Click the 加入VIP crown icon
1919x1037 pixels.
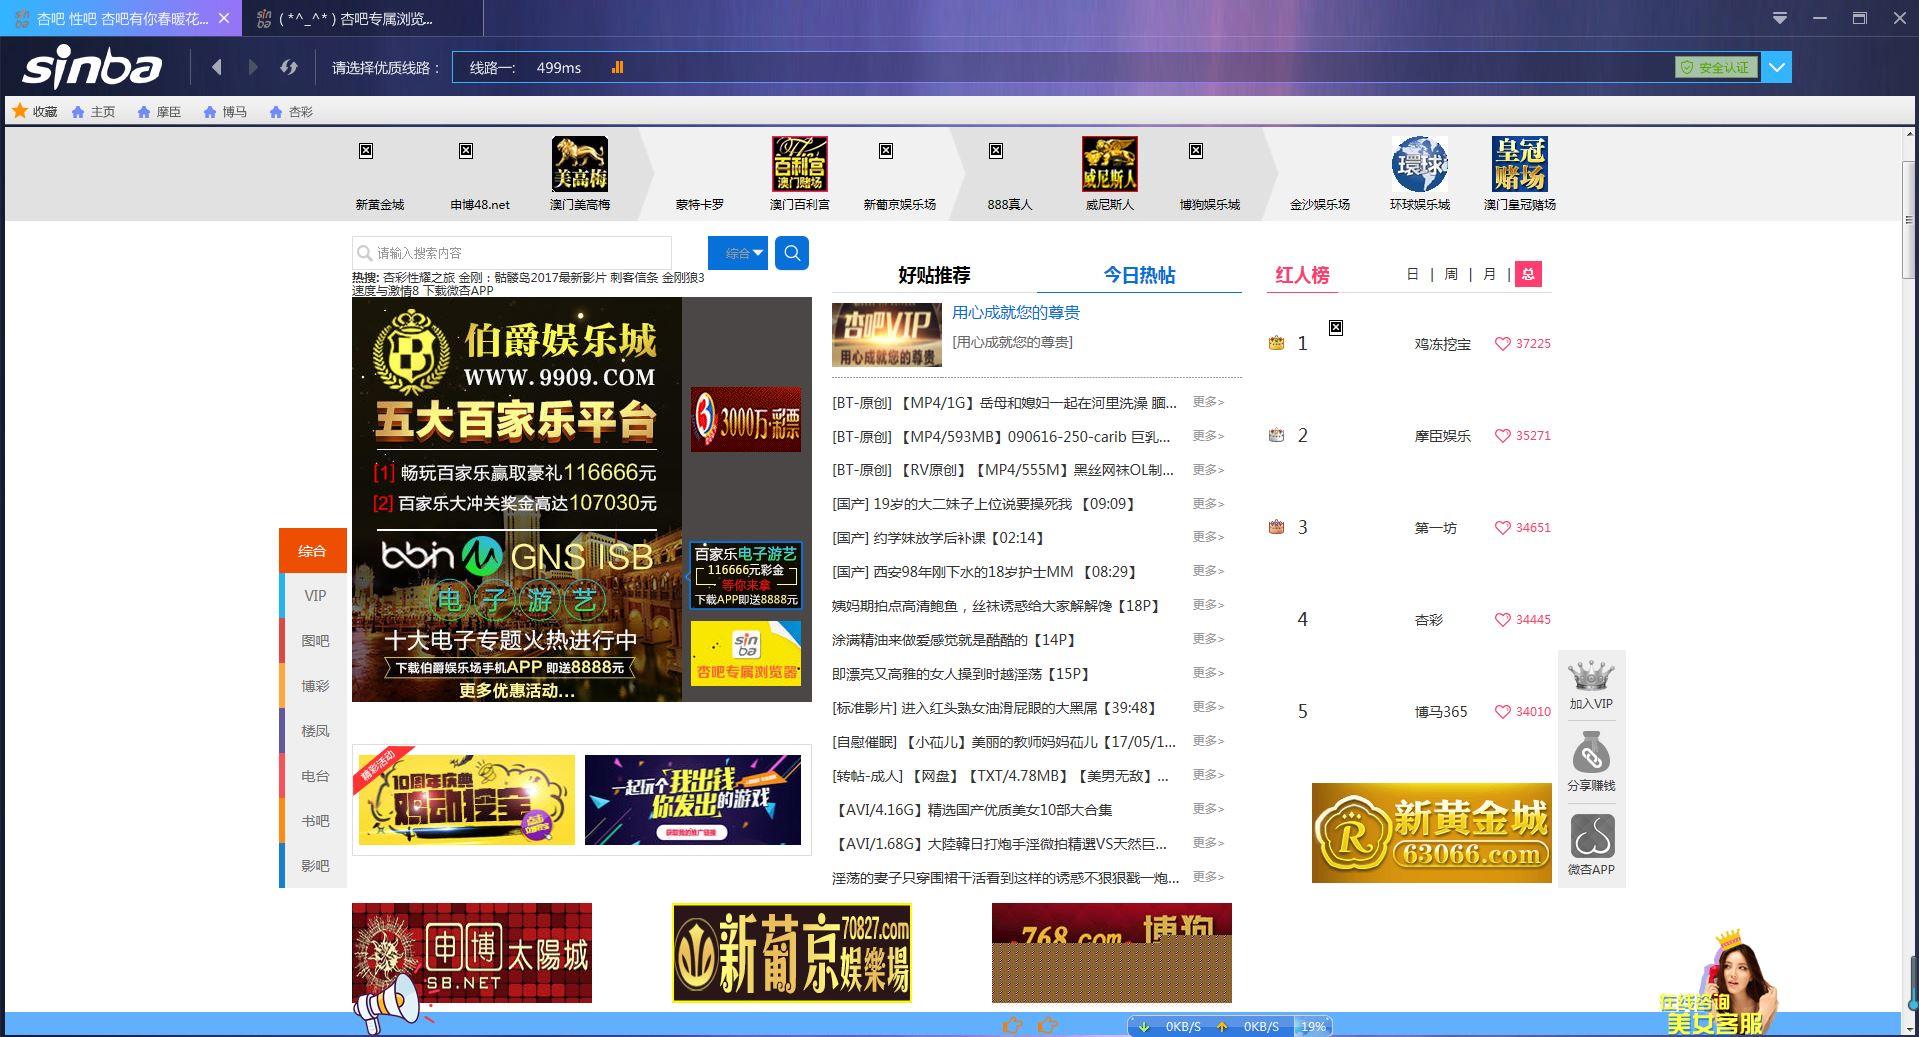pyautogui.click(x=1591, y=676)
